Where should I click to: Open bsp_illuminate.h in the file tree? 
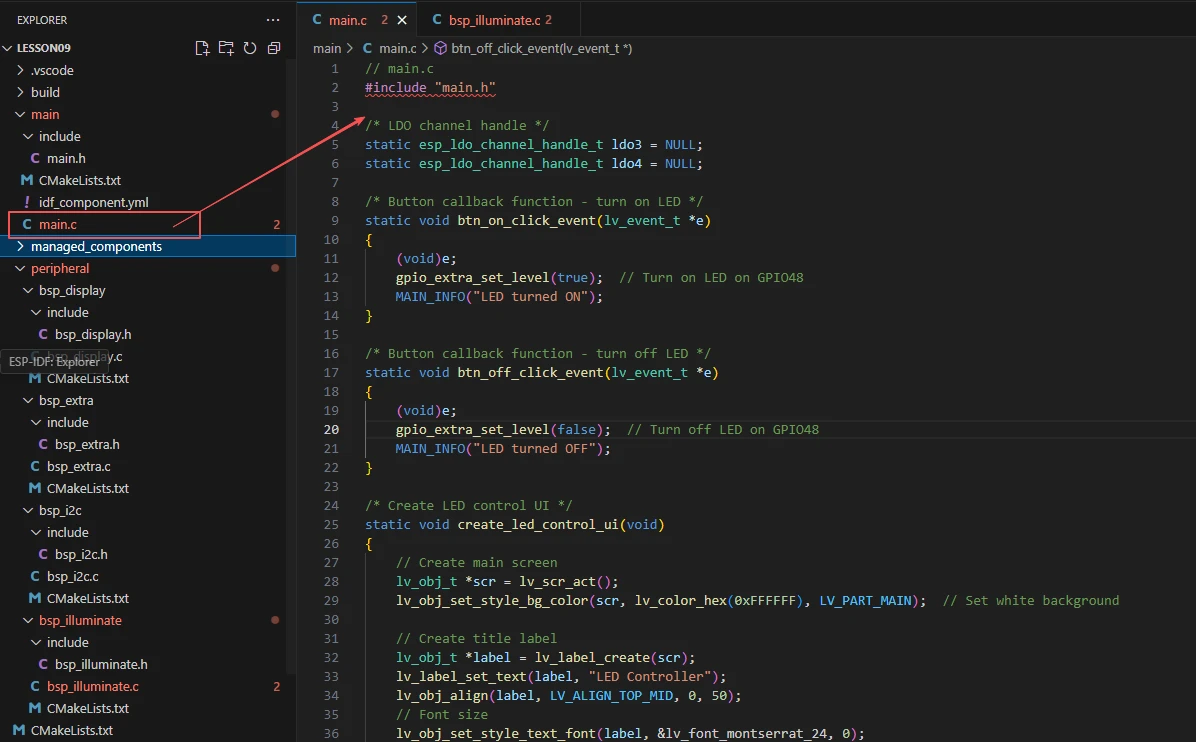100,664
